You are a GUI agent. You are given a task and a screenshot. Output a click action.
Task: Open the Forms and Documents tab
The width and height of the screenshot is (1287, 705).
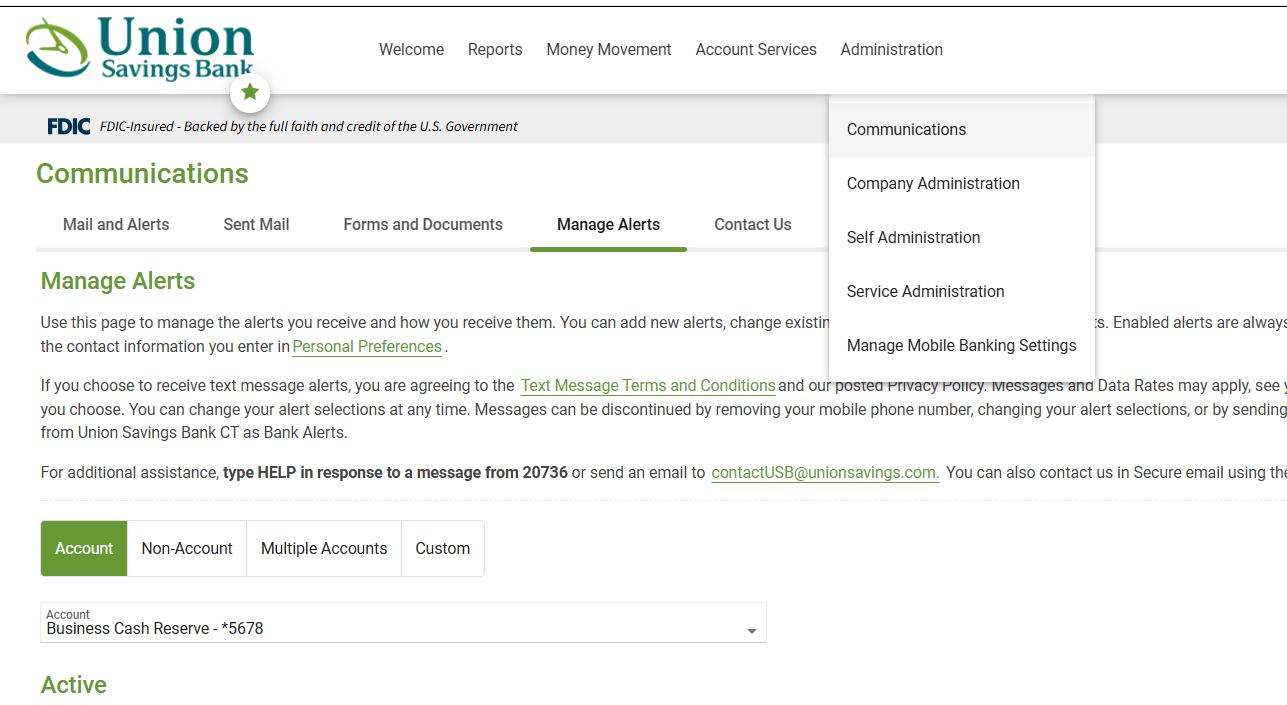[x=423, y=224]
